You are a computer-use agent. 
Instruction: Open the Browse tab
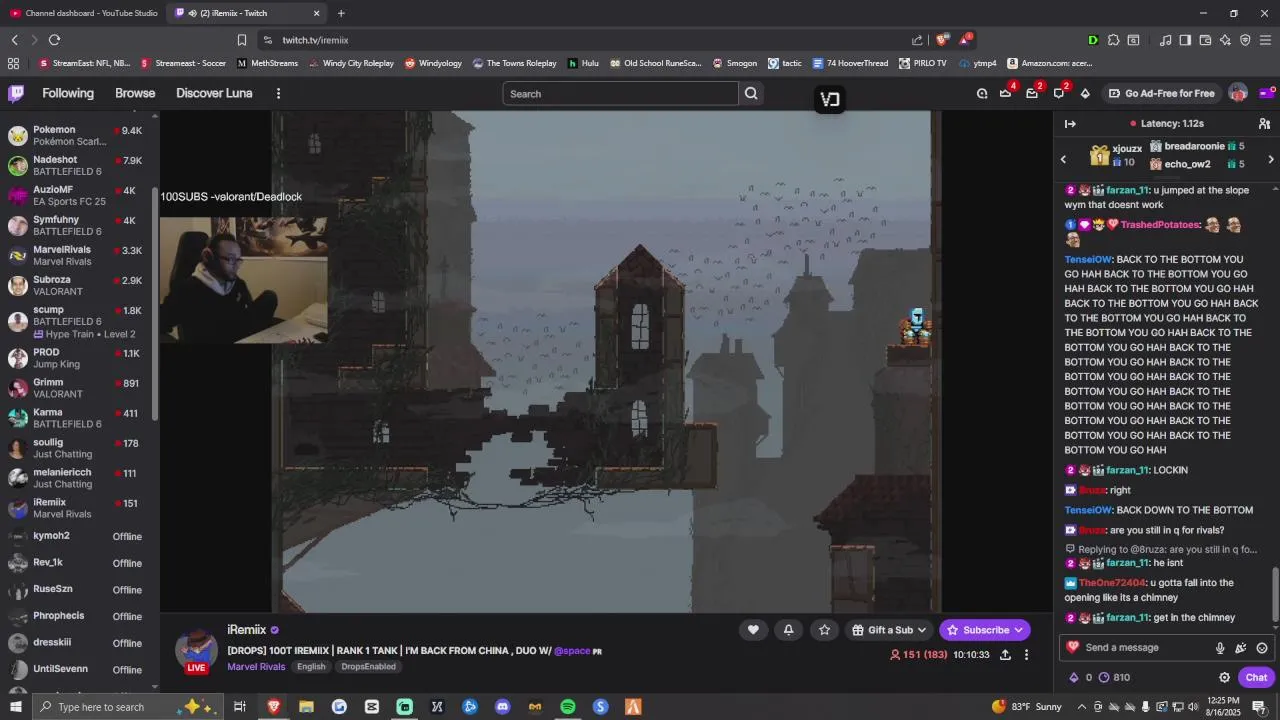[x=135, y=93]
